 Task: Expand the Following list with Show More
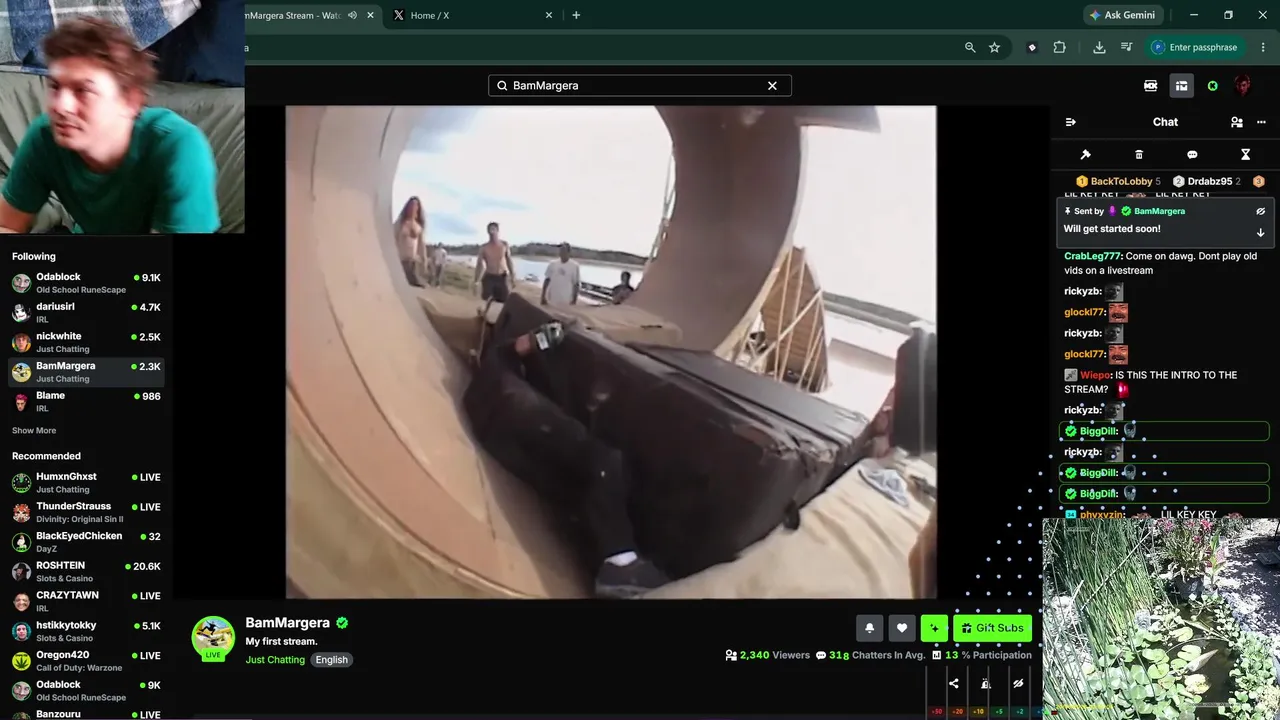(34, 431)
